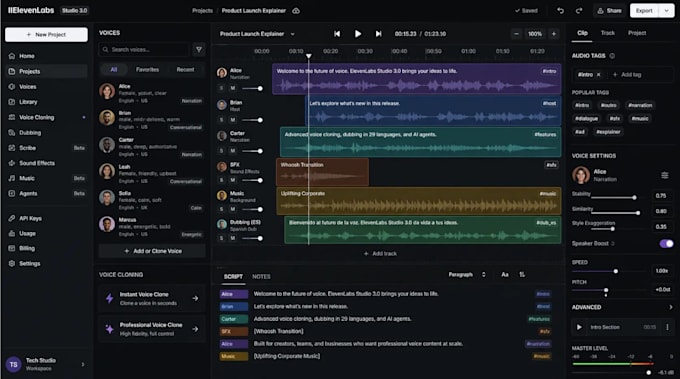Solo the Music track
Viewport: 680px width, 379px height.
click(x=222, y=209)
